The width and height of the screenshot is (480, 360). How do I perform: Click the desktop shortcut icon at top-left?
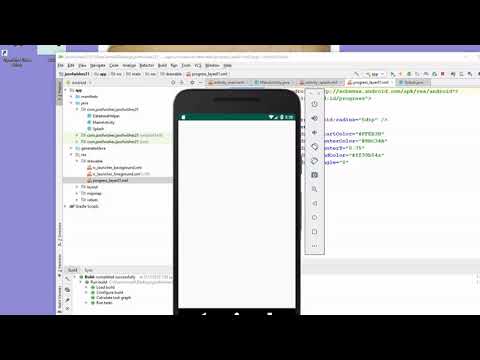5,53
